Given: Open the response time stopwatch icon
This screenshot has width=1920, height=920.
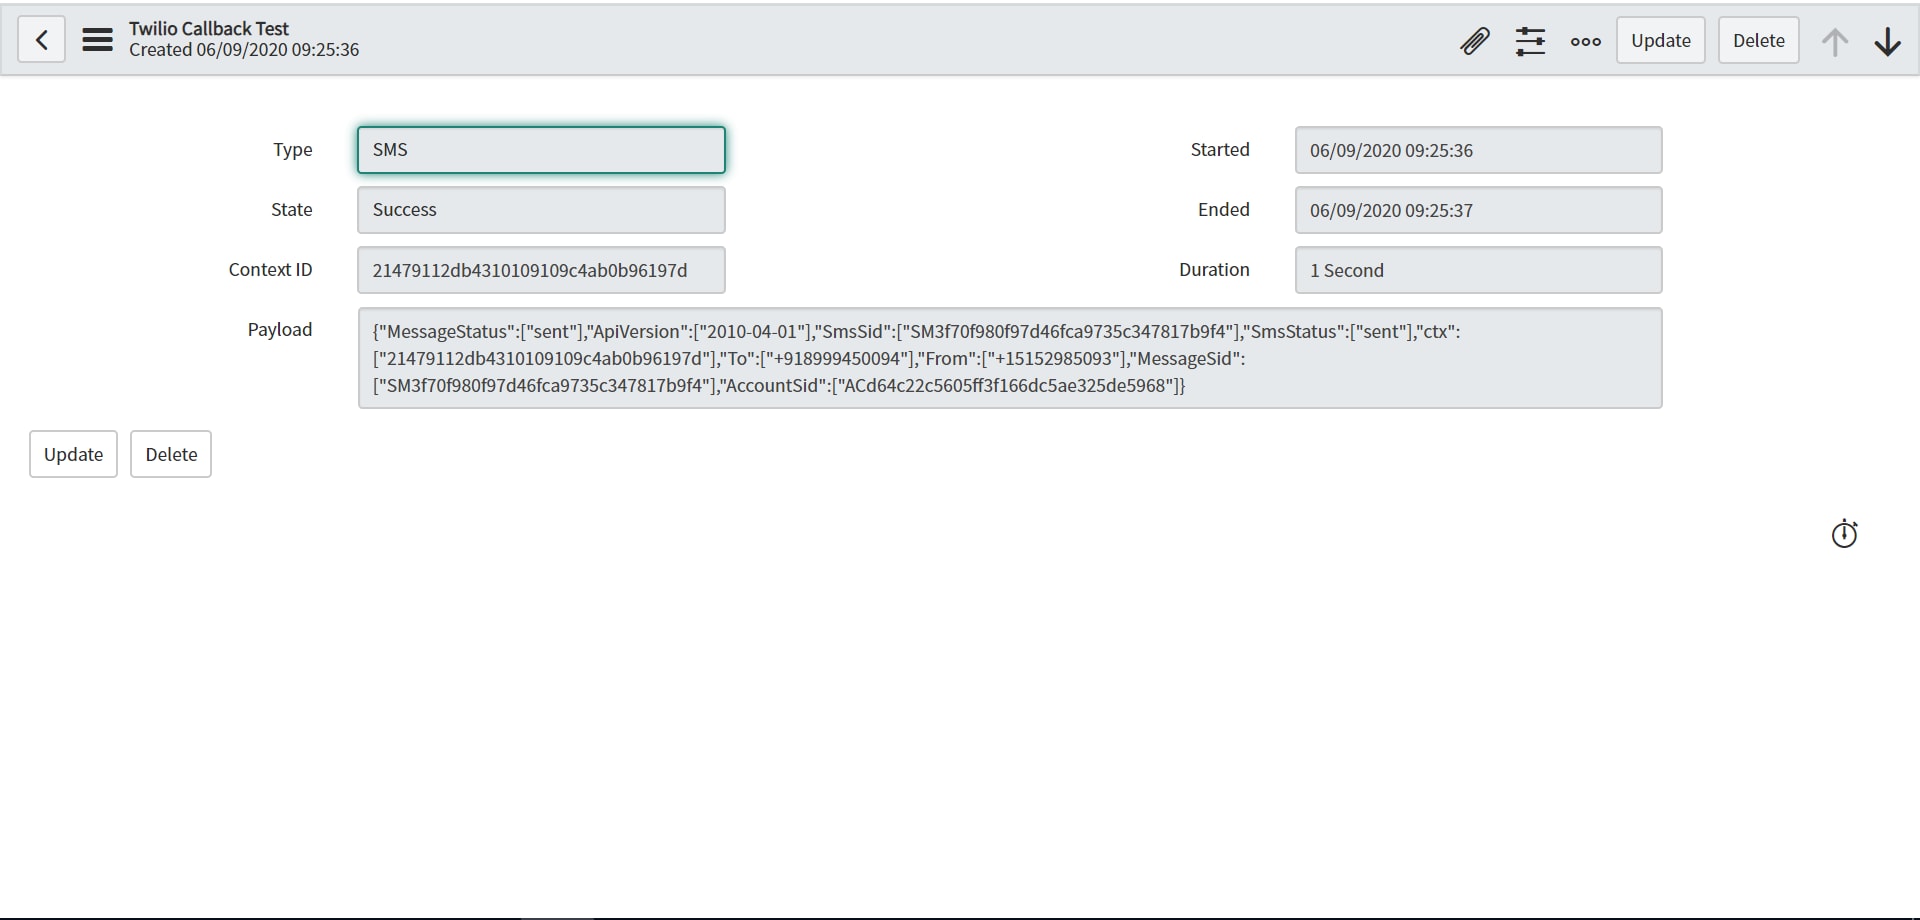Looking at the screenshot, I should click(x=1844, y=534).
